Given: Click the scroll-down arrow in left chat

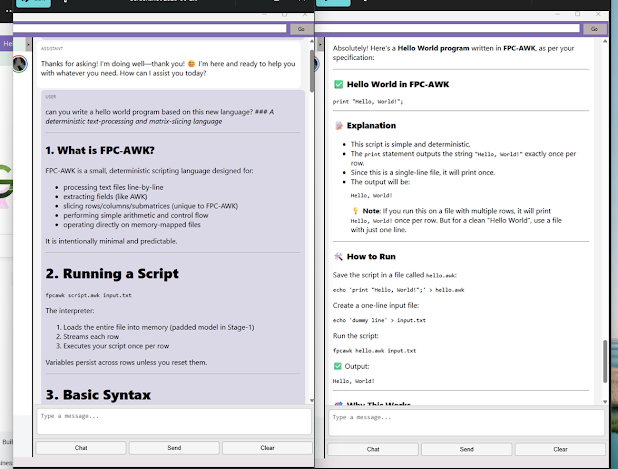Looking at the screenshot, I should click(x=312, y=400).
